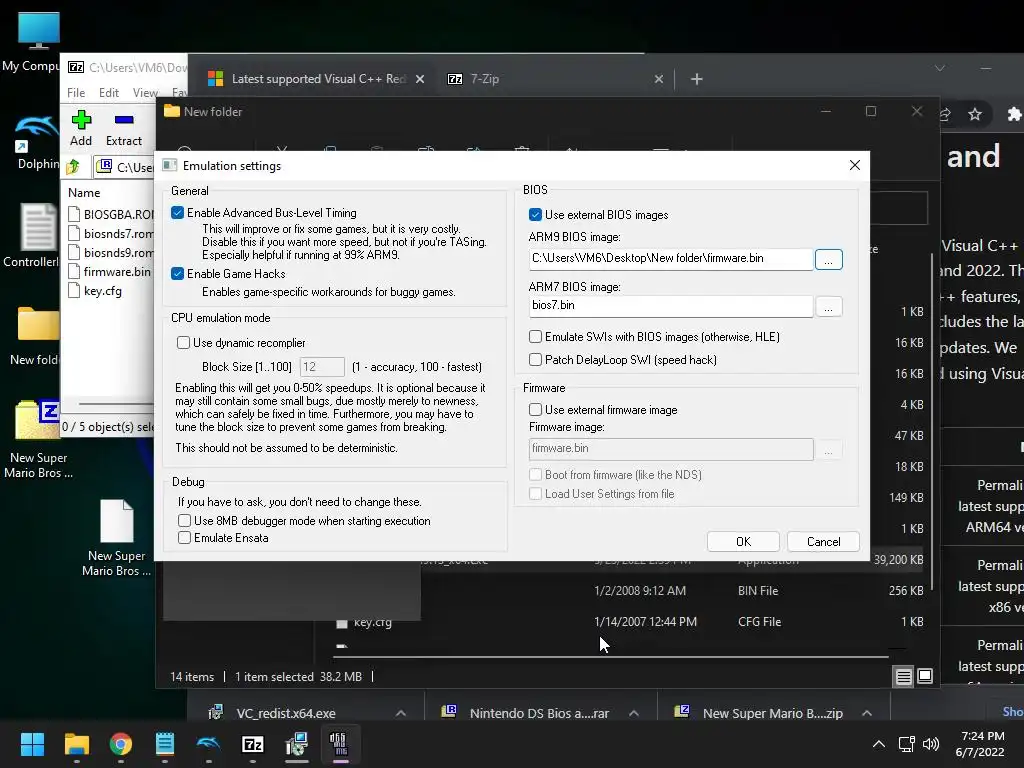1024x768 pixels.
Task: Select BIOSGBA.ROM in 7-Zip list
Action: click(111, 214)
